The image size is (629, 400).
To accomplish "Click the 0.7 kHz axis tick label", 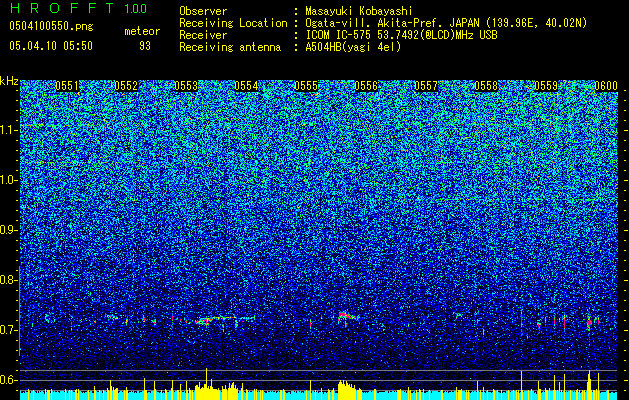I will (8, 330).
